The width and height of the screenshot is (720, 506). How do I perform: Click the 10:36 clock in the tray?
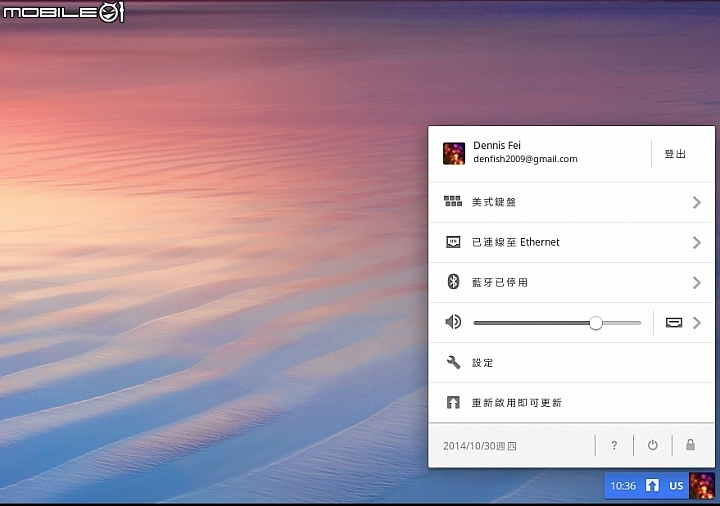(x=623, y=486)
